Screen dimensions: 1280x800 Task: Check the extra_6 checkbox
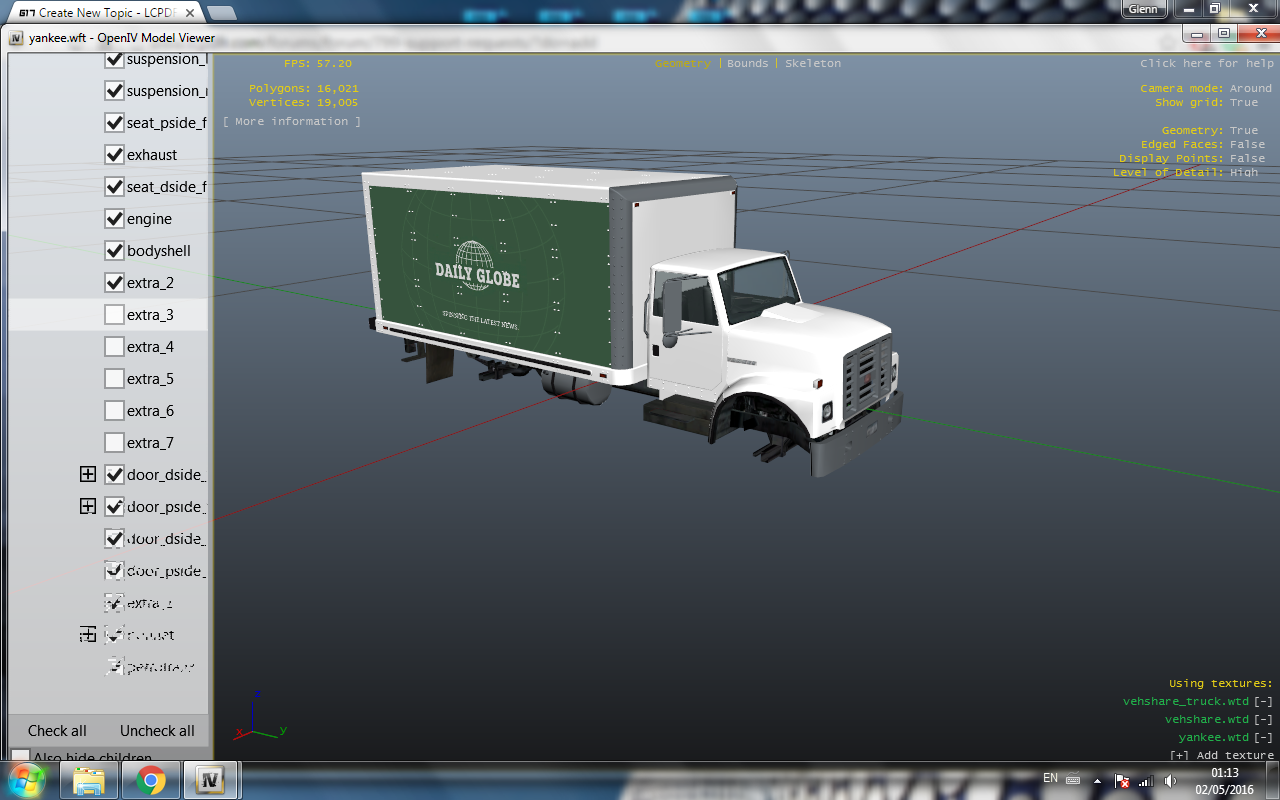[x=114, y=411]
